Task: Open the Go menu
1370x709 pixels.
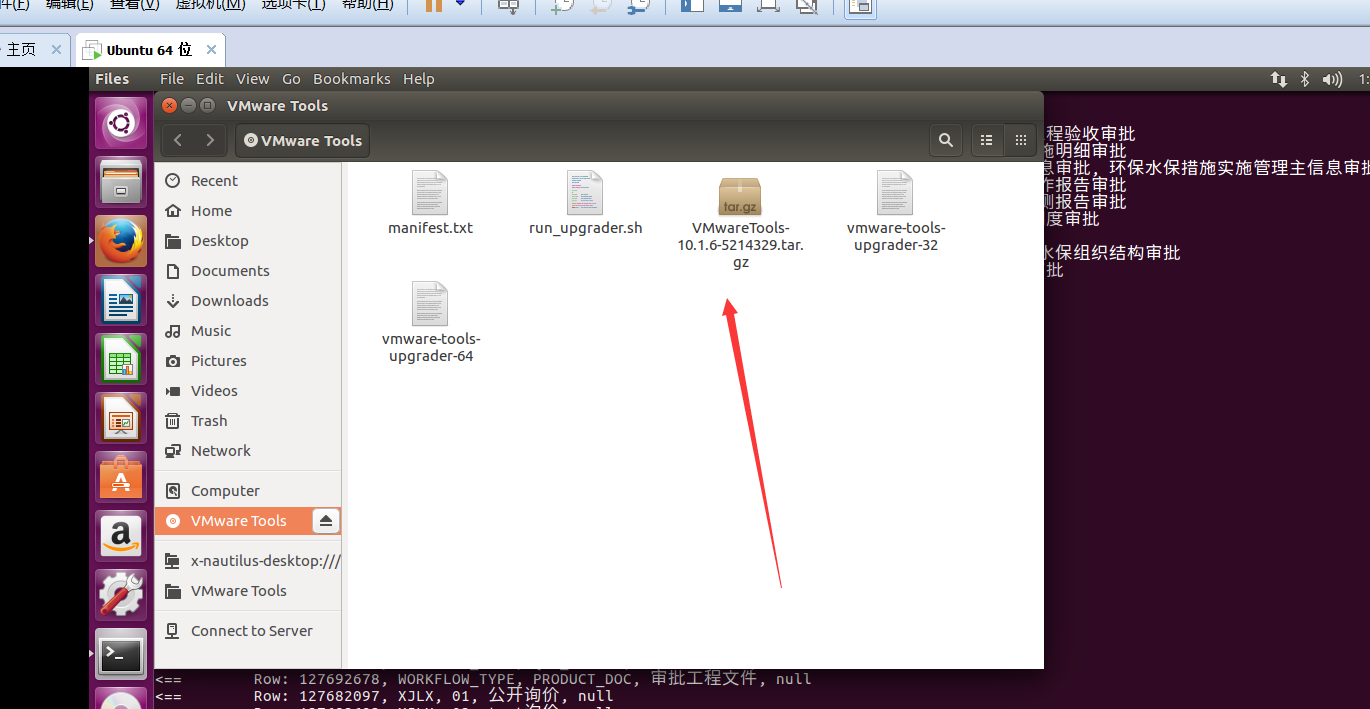Action: click(291, 79)
